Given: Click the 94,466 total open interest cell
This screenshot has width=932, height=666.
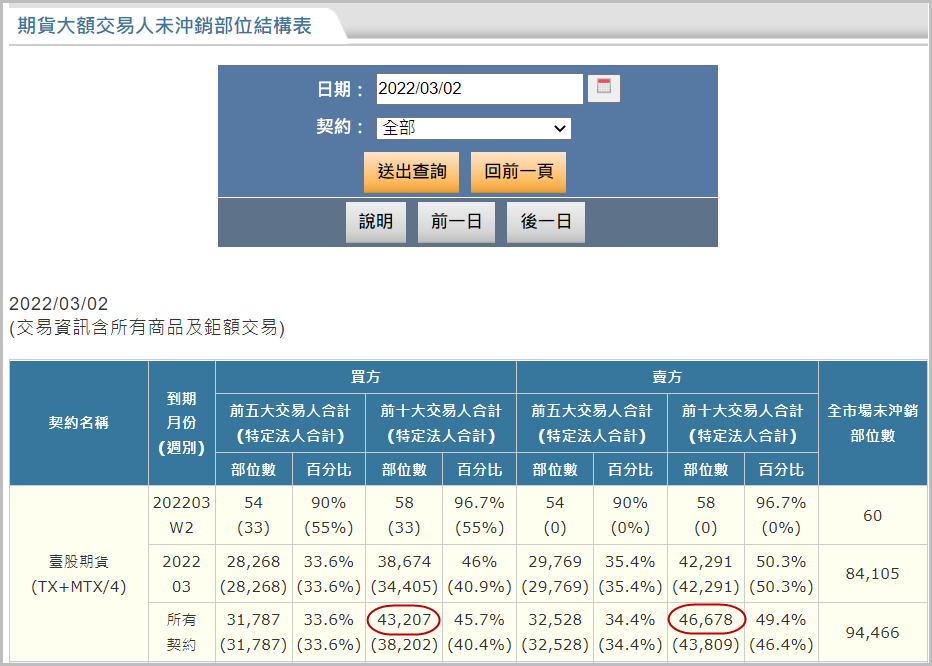Looking at the screenshot, I should [872, 632].
